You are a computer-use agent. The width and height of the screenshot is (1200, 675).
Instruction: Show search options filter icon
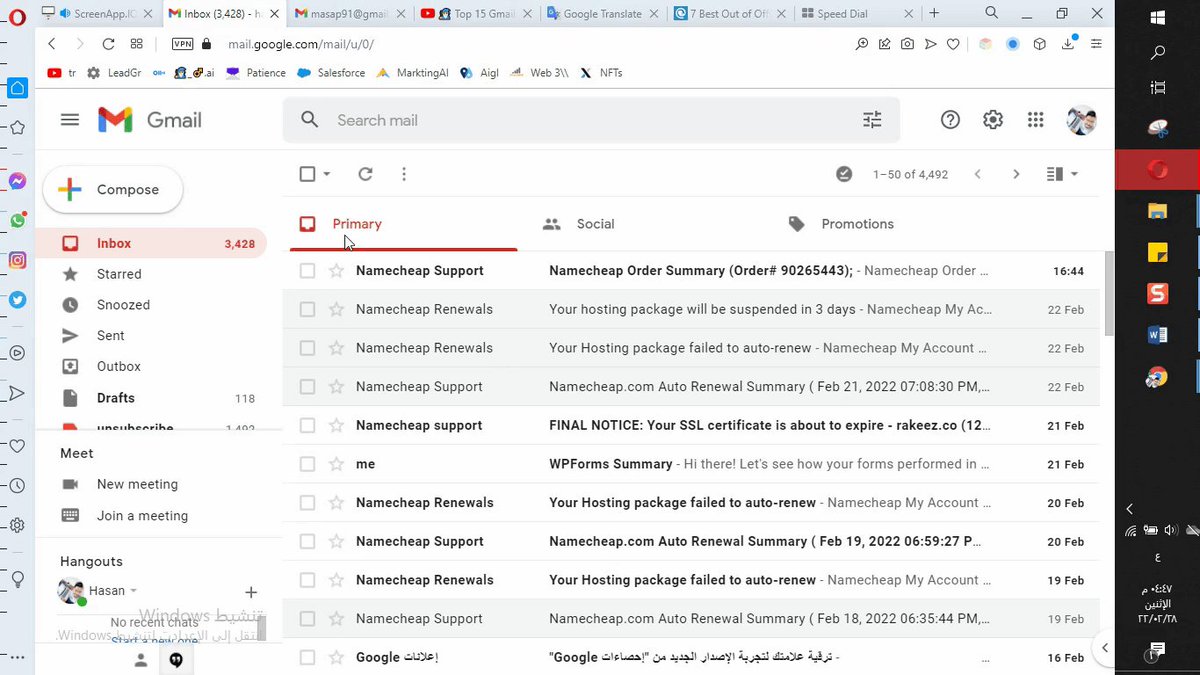pyautogui.click(x=872, y=120)
